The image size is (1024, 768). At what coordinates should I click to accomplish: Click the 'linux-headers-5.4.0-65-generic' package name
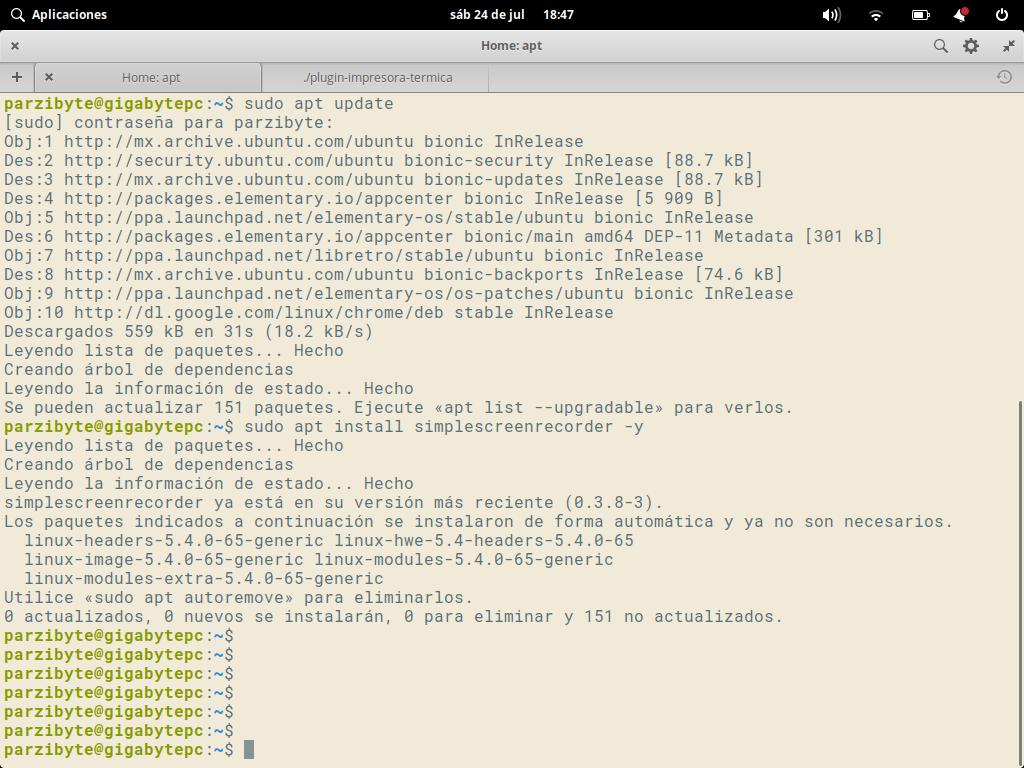tap(174, 540)
